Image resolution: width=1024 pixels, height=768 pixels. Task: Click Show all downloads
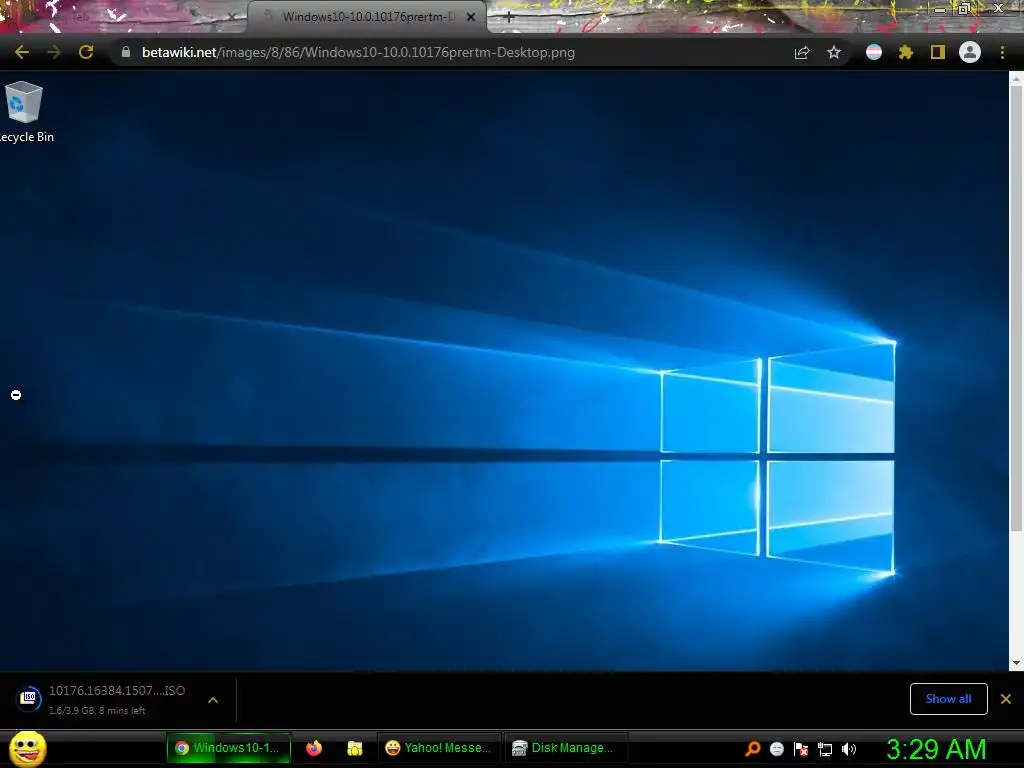pos(948,699)
